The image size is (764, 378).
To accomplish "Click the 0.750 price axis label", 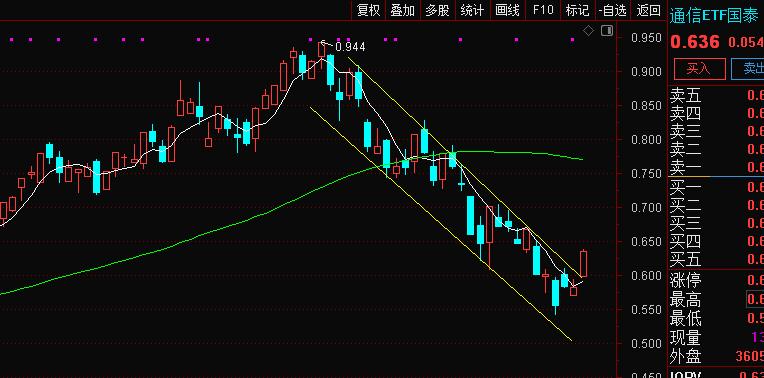I will (x=646, y=174).
